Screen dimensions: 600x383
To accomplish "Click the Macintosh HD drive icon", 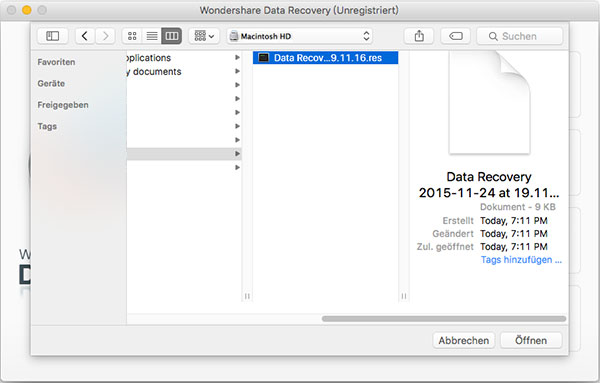I will coord(234,36).
